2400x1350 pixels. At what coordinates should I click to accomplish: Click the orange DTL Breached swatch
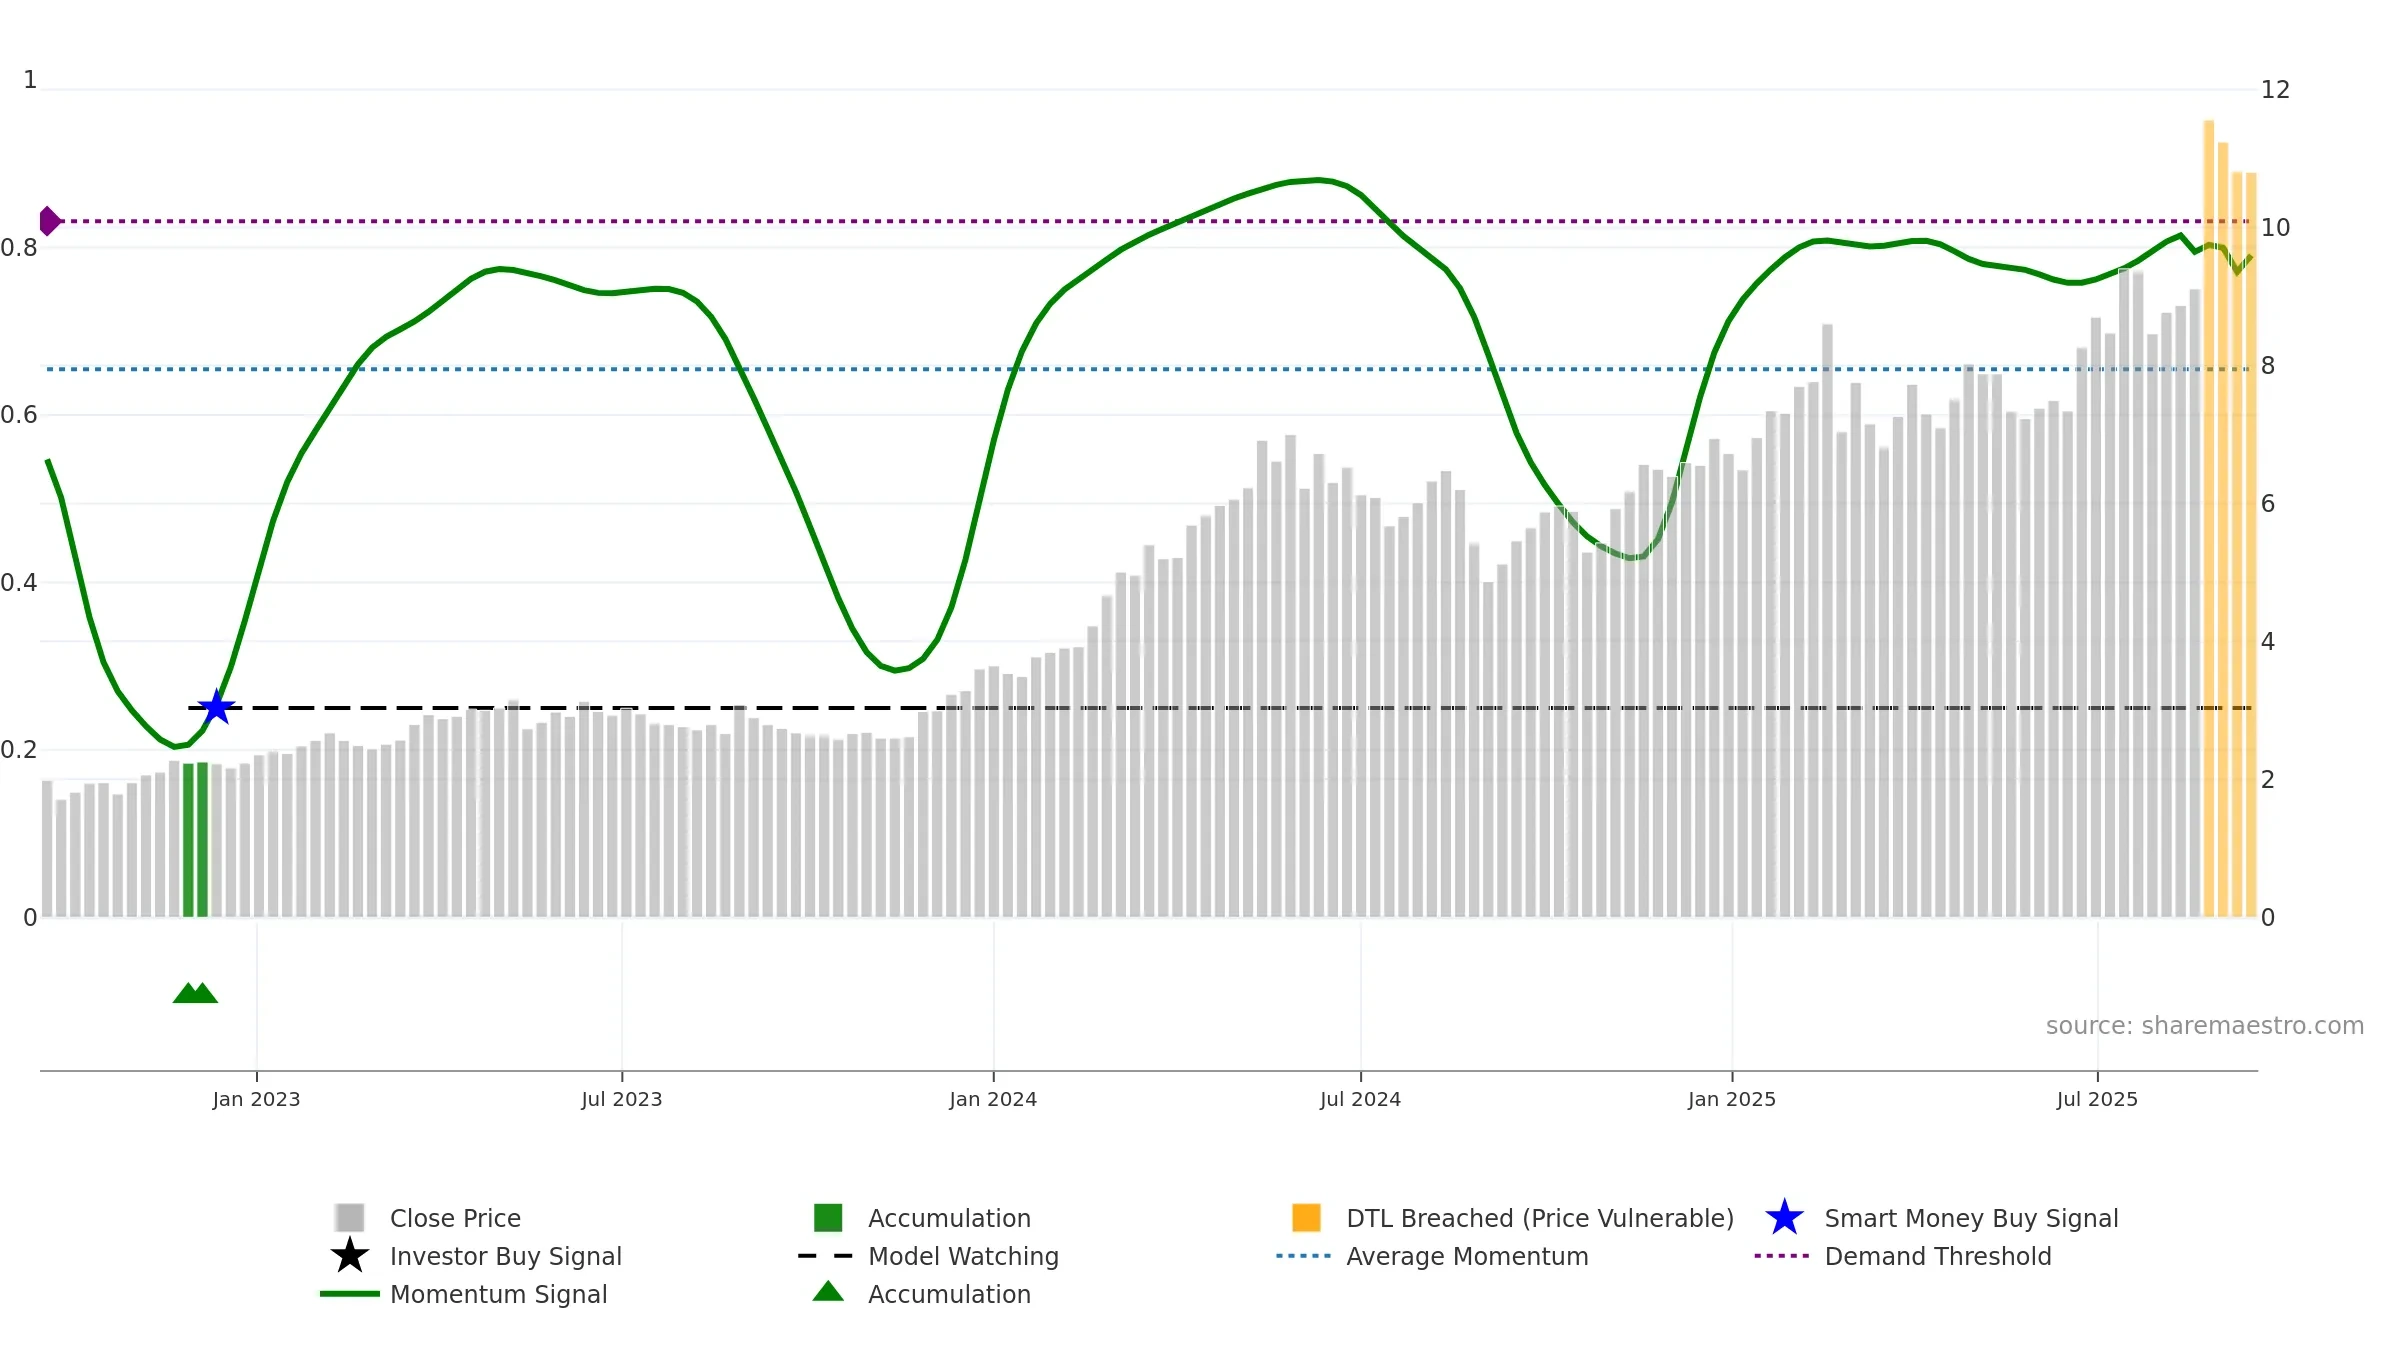[x=1306, y=1218]
